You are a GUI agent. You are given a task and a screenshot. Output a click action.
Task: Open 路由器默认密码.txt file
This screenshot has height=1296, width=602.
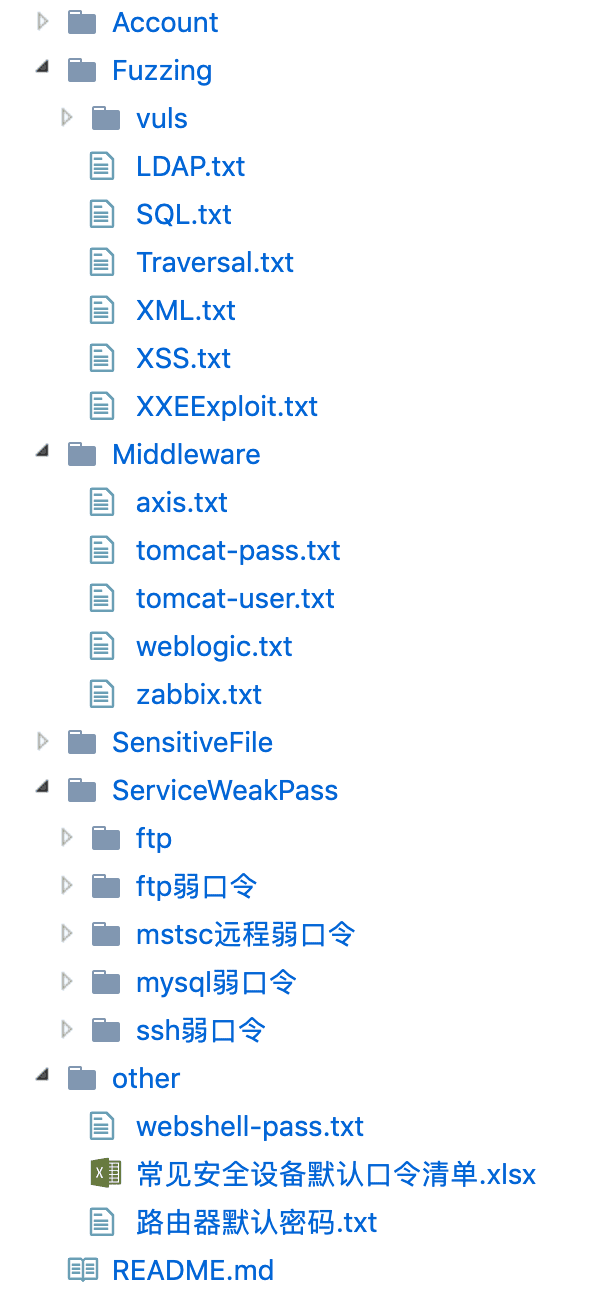point(257,1222)
